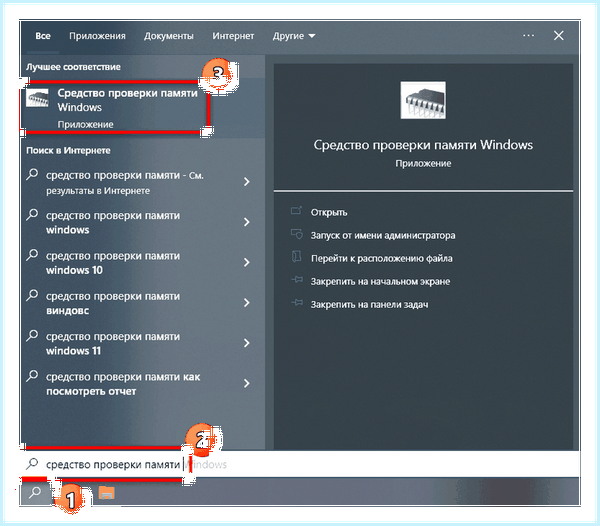Click the Лучшее соответствие heading

(73, 67)
